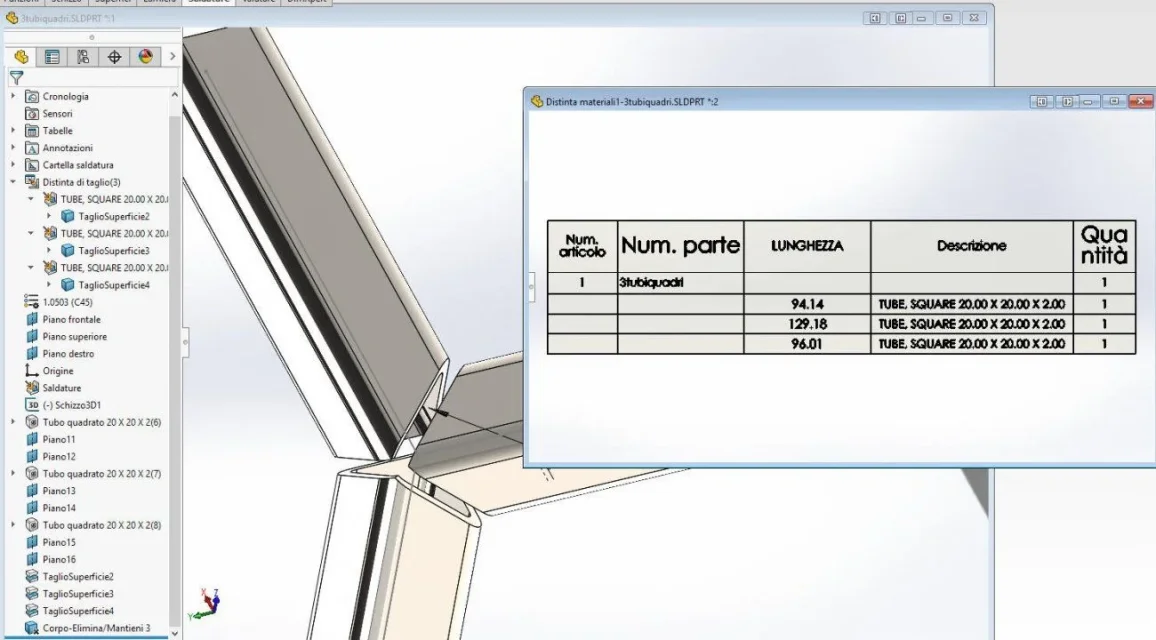The image size is (1156, 640).
Task: Select the Sensori tree item
Action: (58, 114)
